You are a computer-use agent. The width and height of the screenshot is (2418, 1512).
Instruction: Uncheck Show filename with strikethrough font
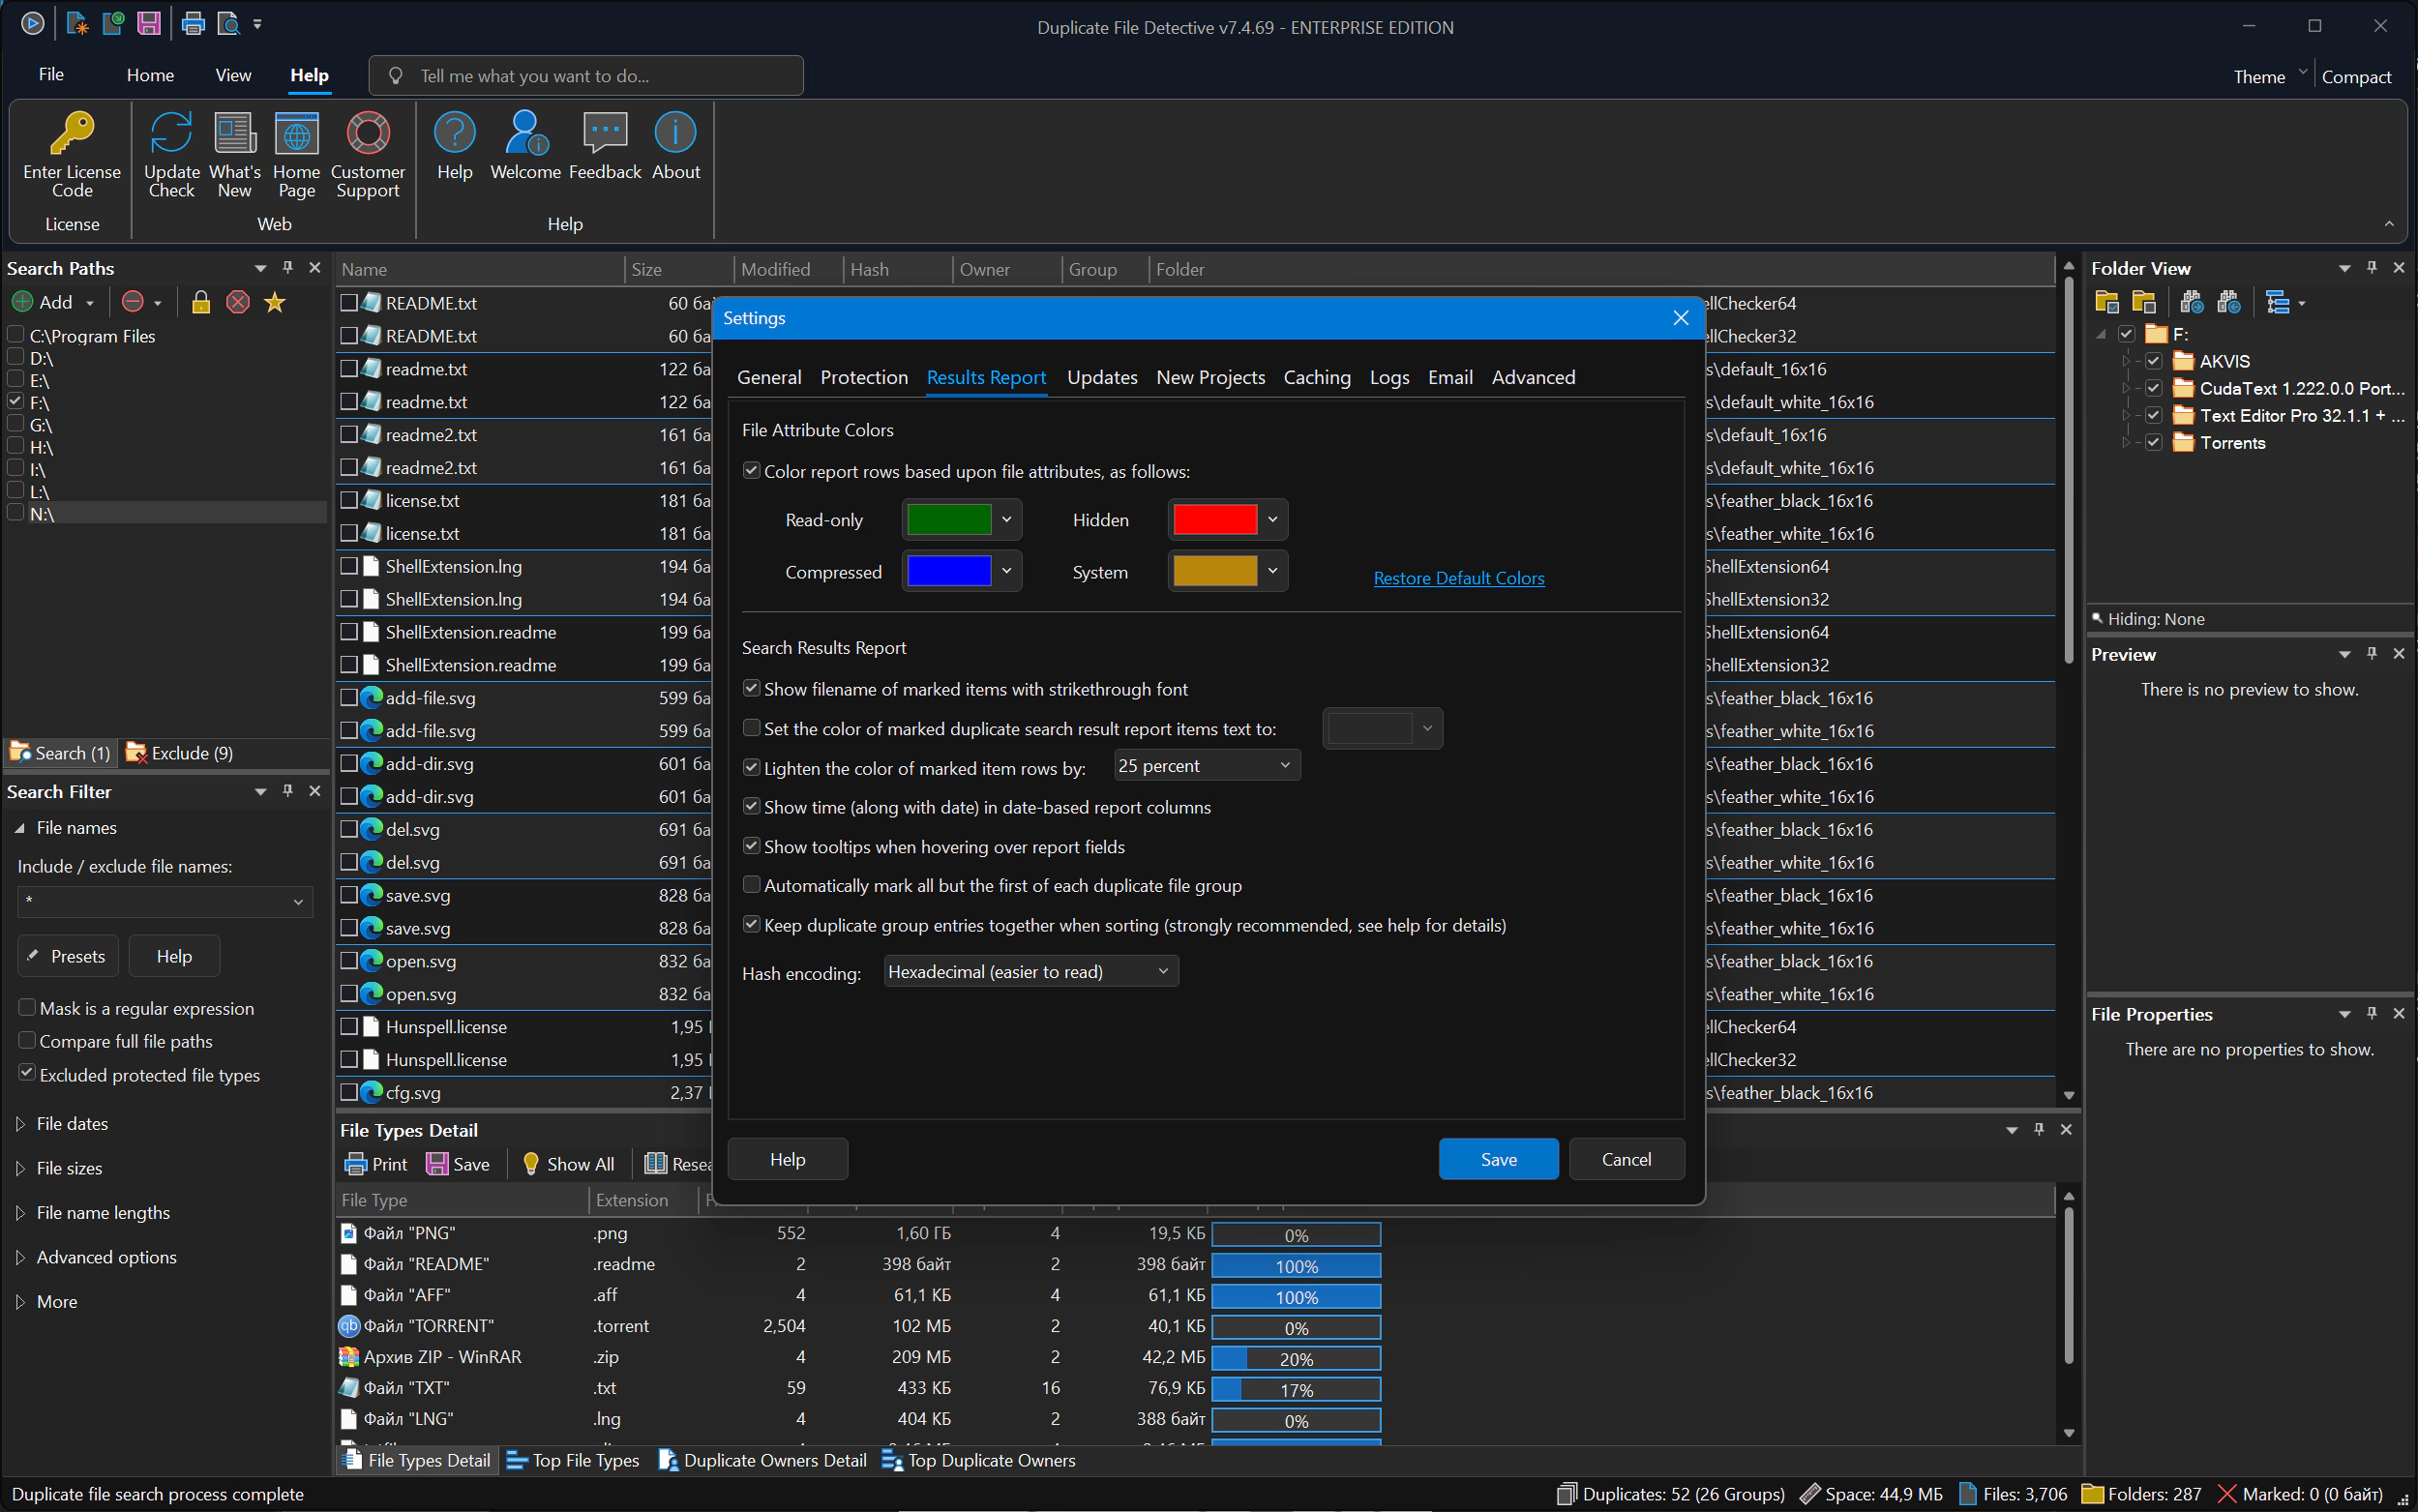[x=751, y=689]
